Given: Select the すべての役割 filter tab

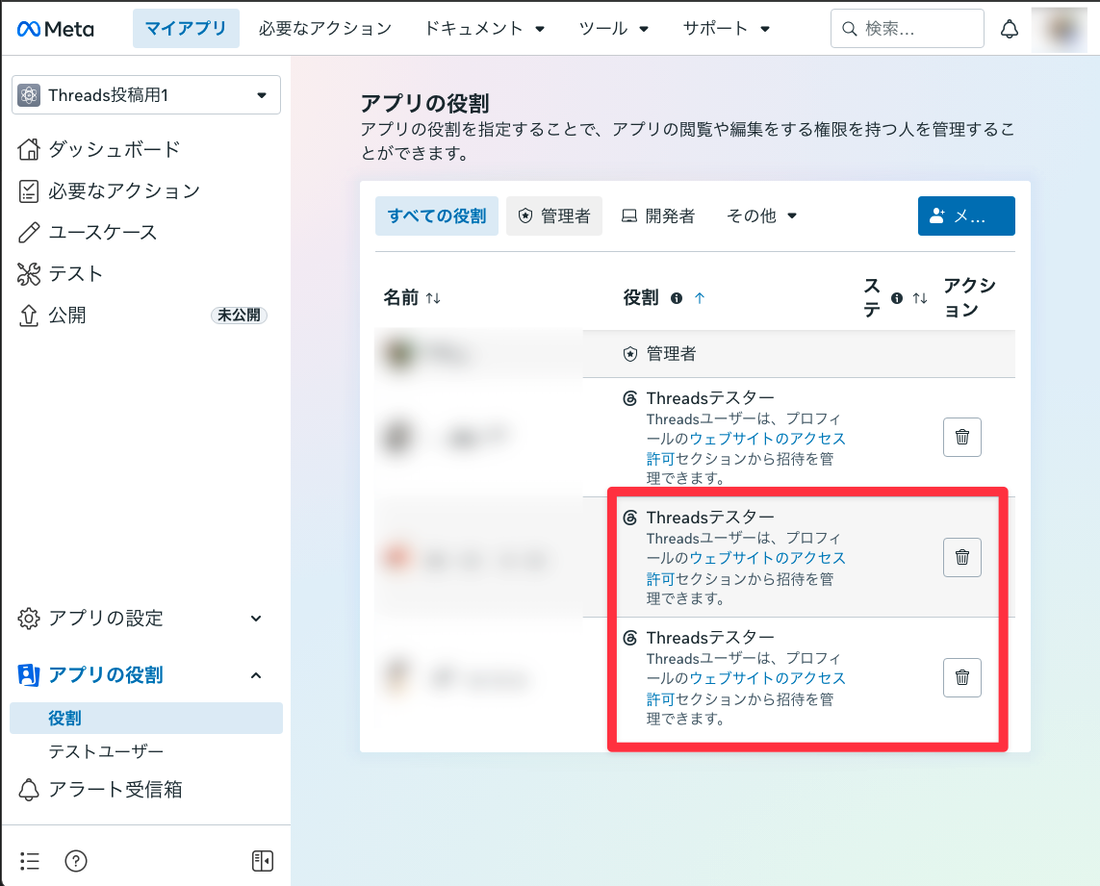Looking at the screenshot, I should click(x=436, y=216).
